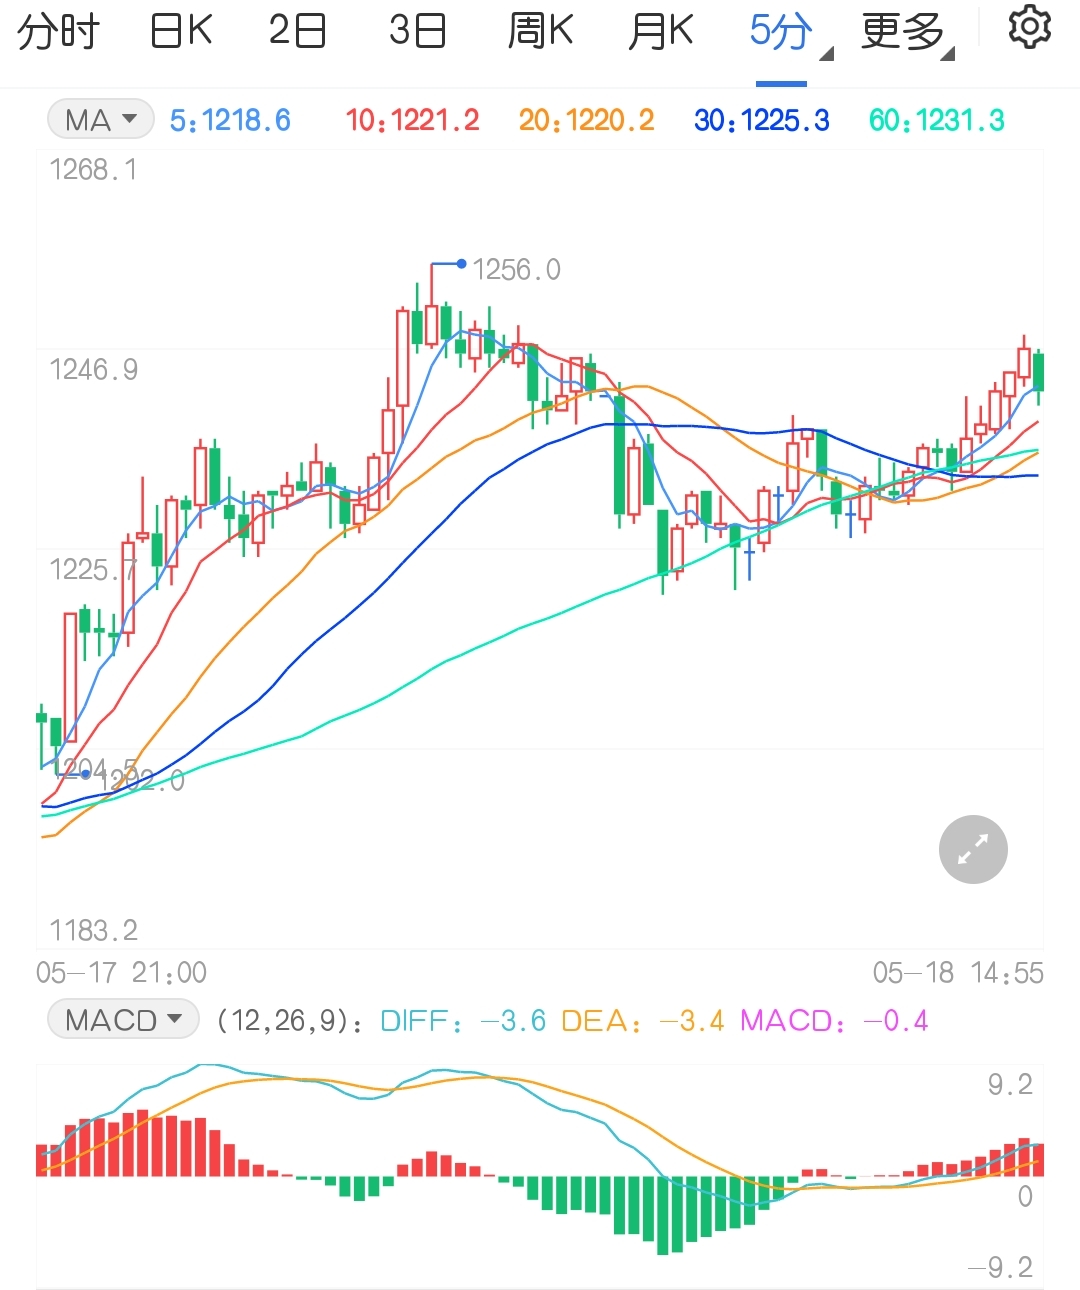Viewport: 1080px width, 1290px height.
Task: Switch to the 日K tab
Action: (x=181, y=32)
